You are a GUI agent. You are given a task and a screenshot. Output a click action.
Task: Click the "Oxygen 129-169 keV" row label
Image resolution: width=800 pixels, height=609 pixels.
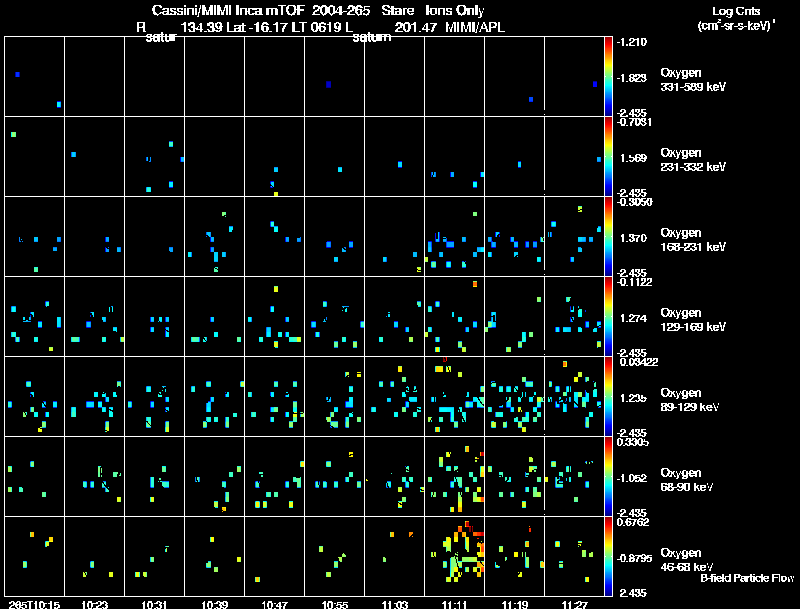coord(693,320)
